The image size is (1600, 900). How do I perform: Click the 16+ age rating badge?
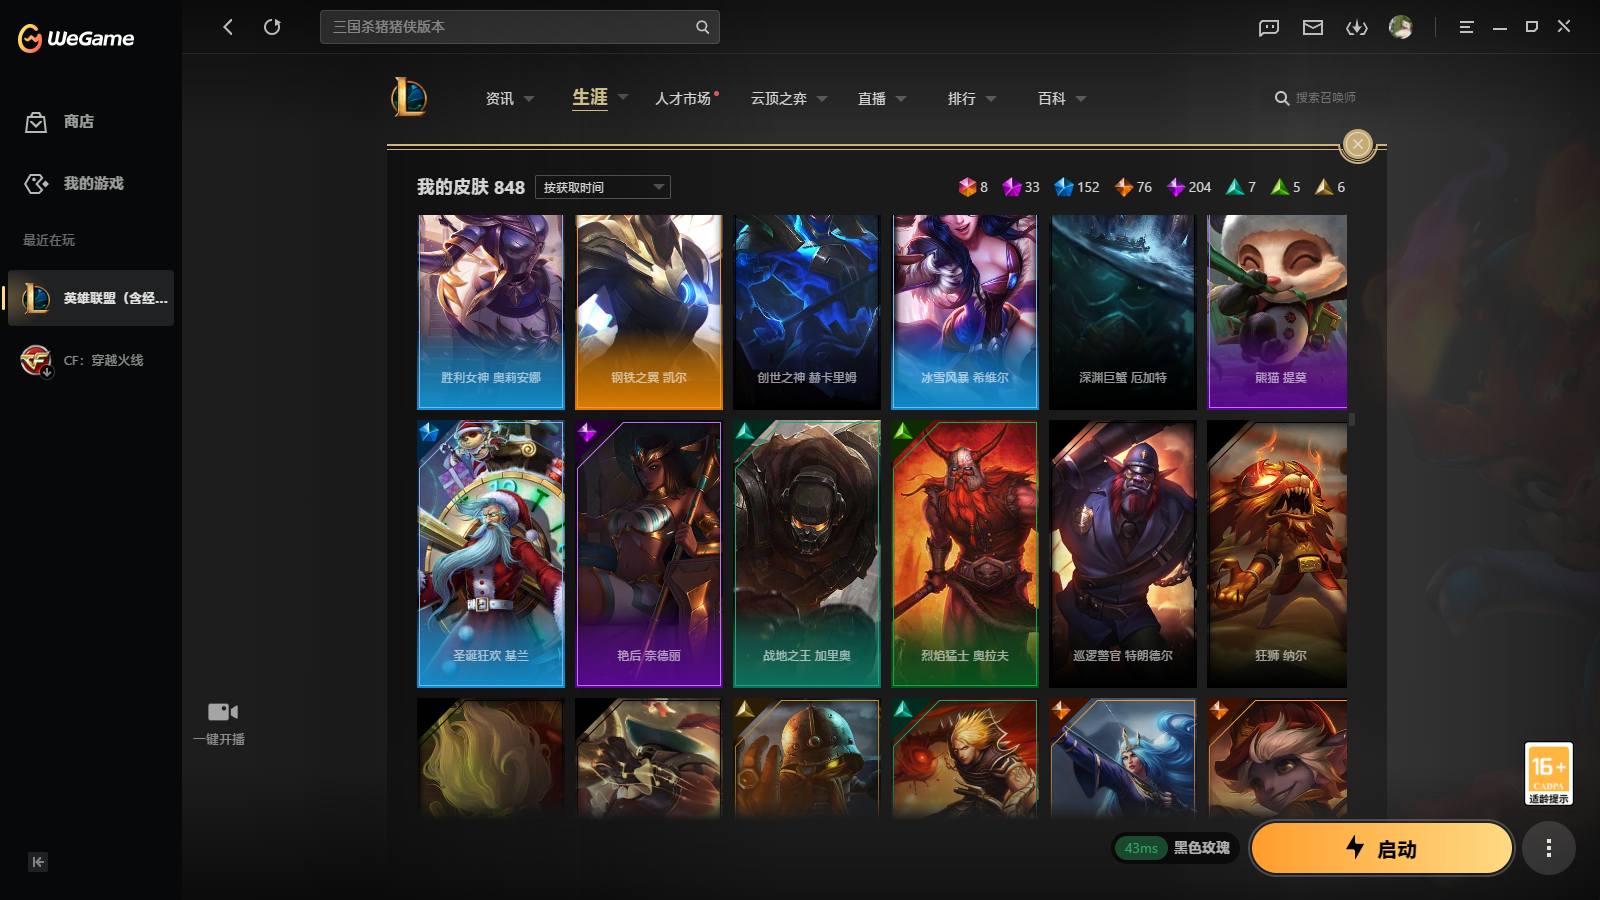1548,773
